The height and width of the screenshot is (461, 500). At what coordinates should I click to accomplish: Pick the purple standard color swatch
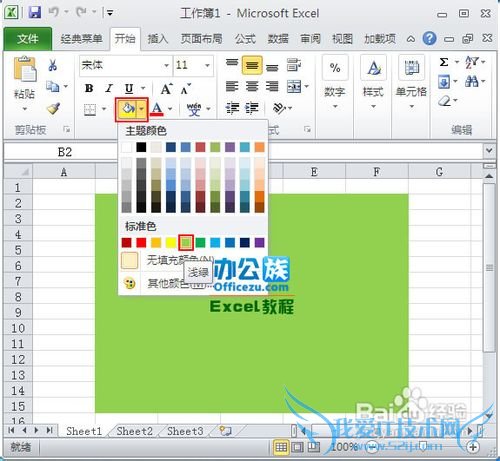pyautogui.click(x=259, y=242)
